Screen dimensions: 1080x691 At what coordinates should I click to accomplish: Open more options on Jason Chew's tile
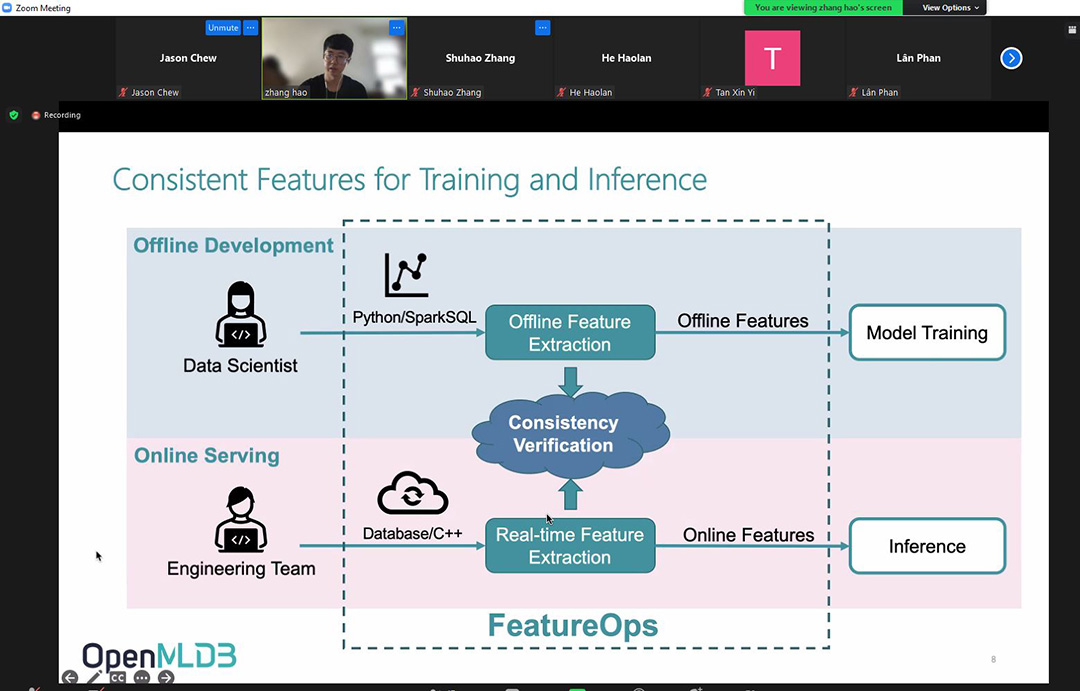click(x=251, y=28)
